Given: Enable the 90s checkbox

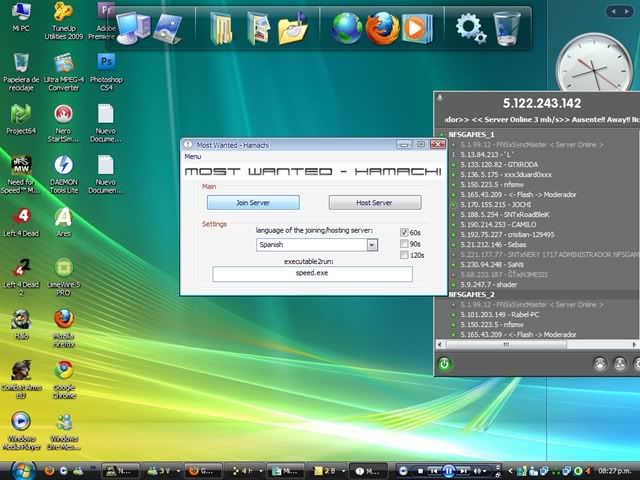Looking at the screenshot, I should point(404,244).
